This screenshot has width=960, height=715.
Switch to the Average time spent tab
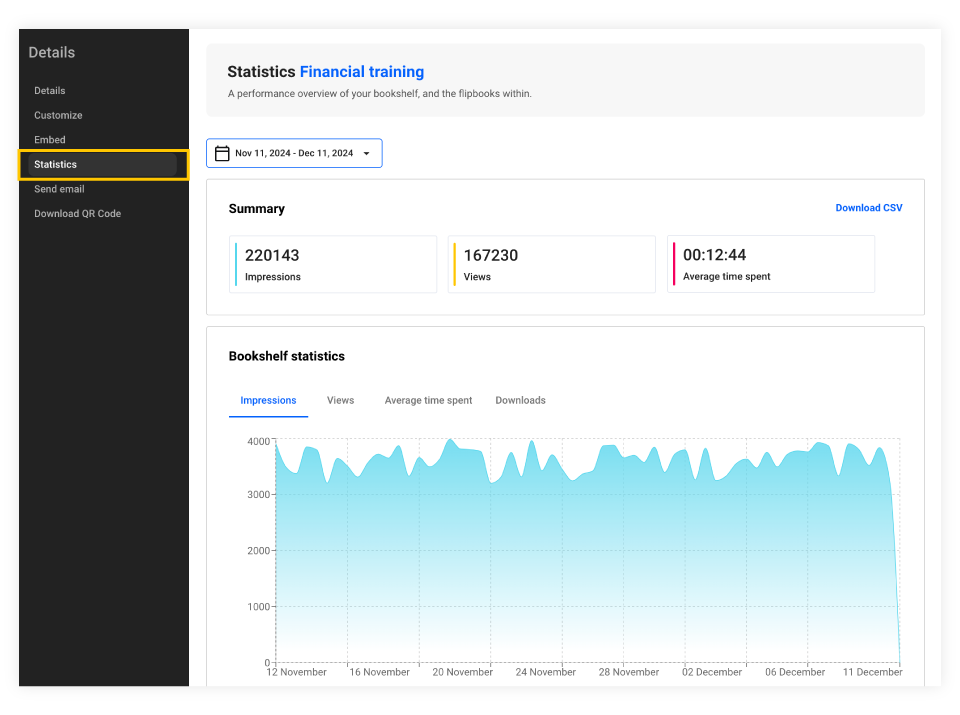coord(428,400)
